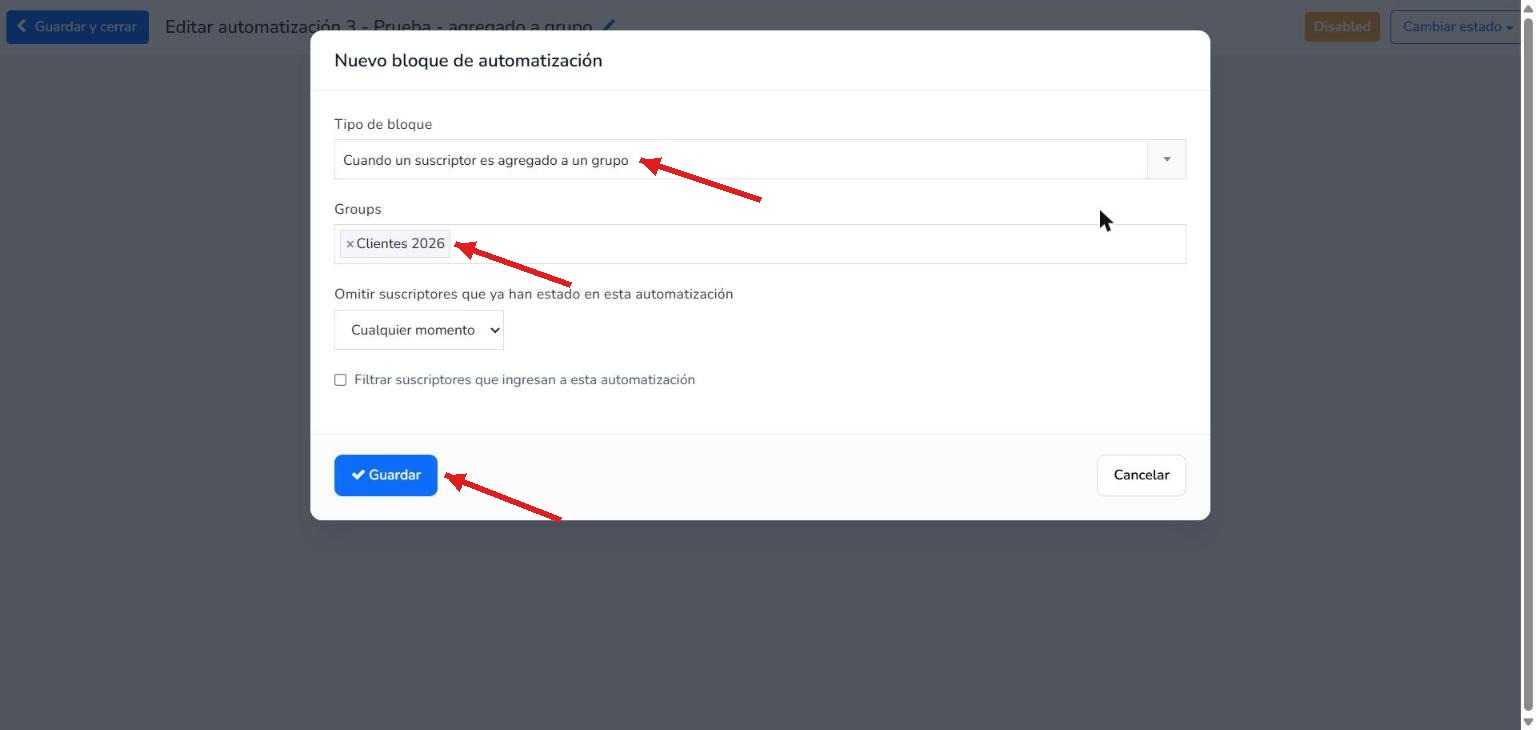Click 'Omitir suscriptores que ya han estado' label
The height and width of the screenshot is (730, 1536).
(534, 295)
